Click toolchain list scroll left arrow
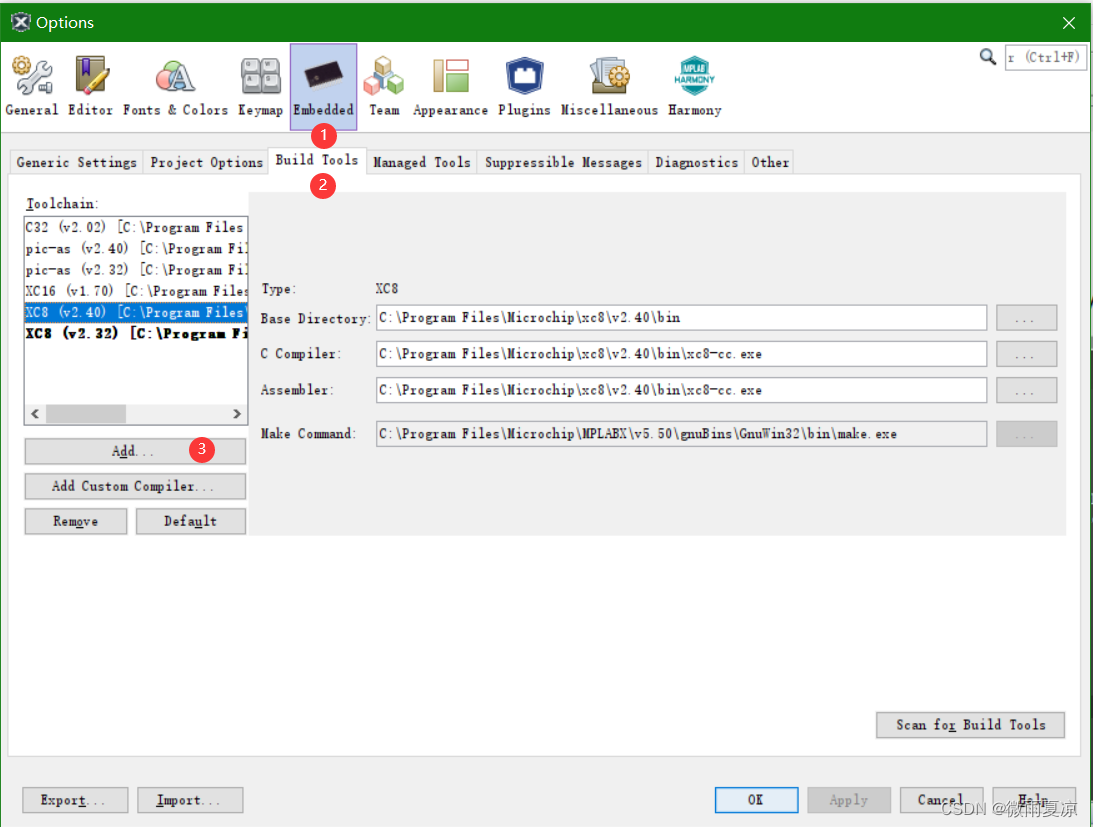This screenshot has width=1093, height=827. [36, 414]
